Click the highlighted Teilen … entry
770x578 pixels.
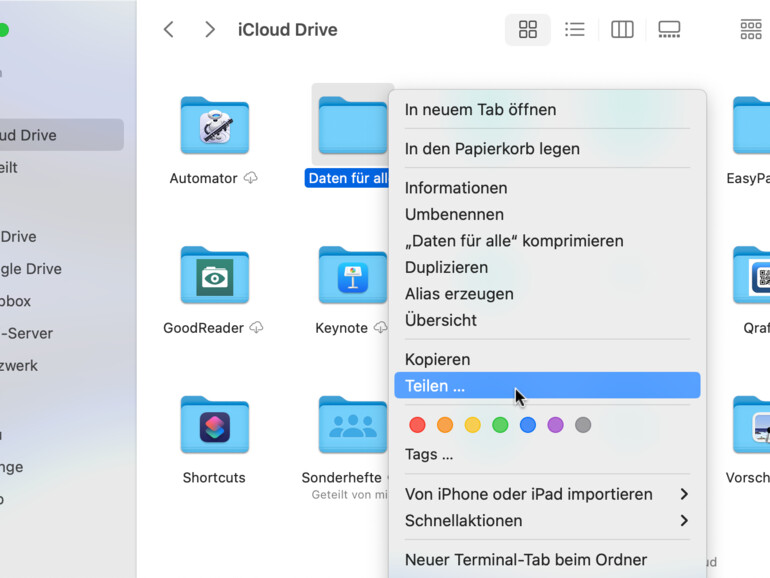click(x=547, y=385)
